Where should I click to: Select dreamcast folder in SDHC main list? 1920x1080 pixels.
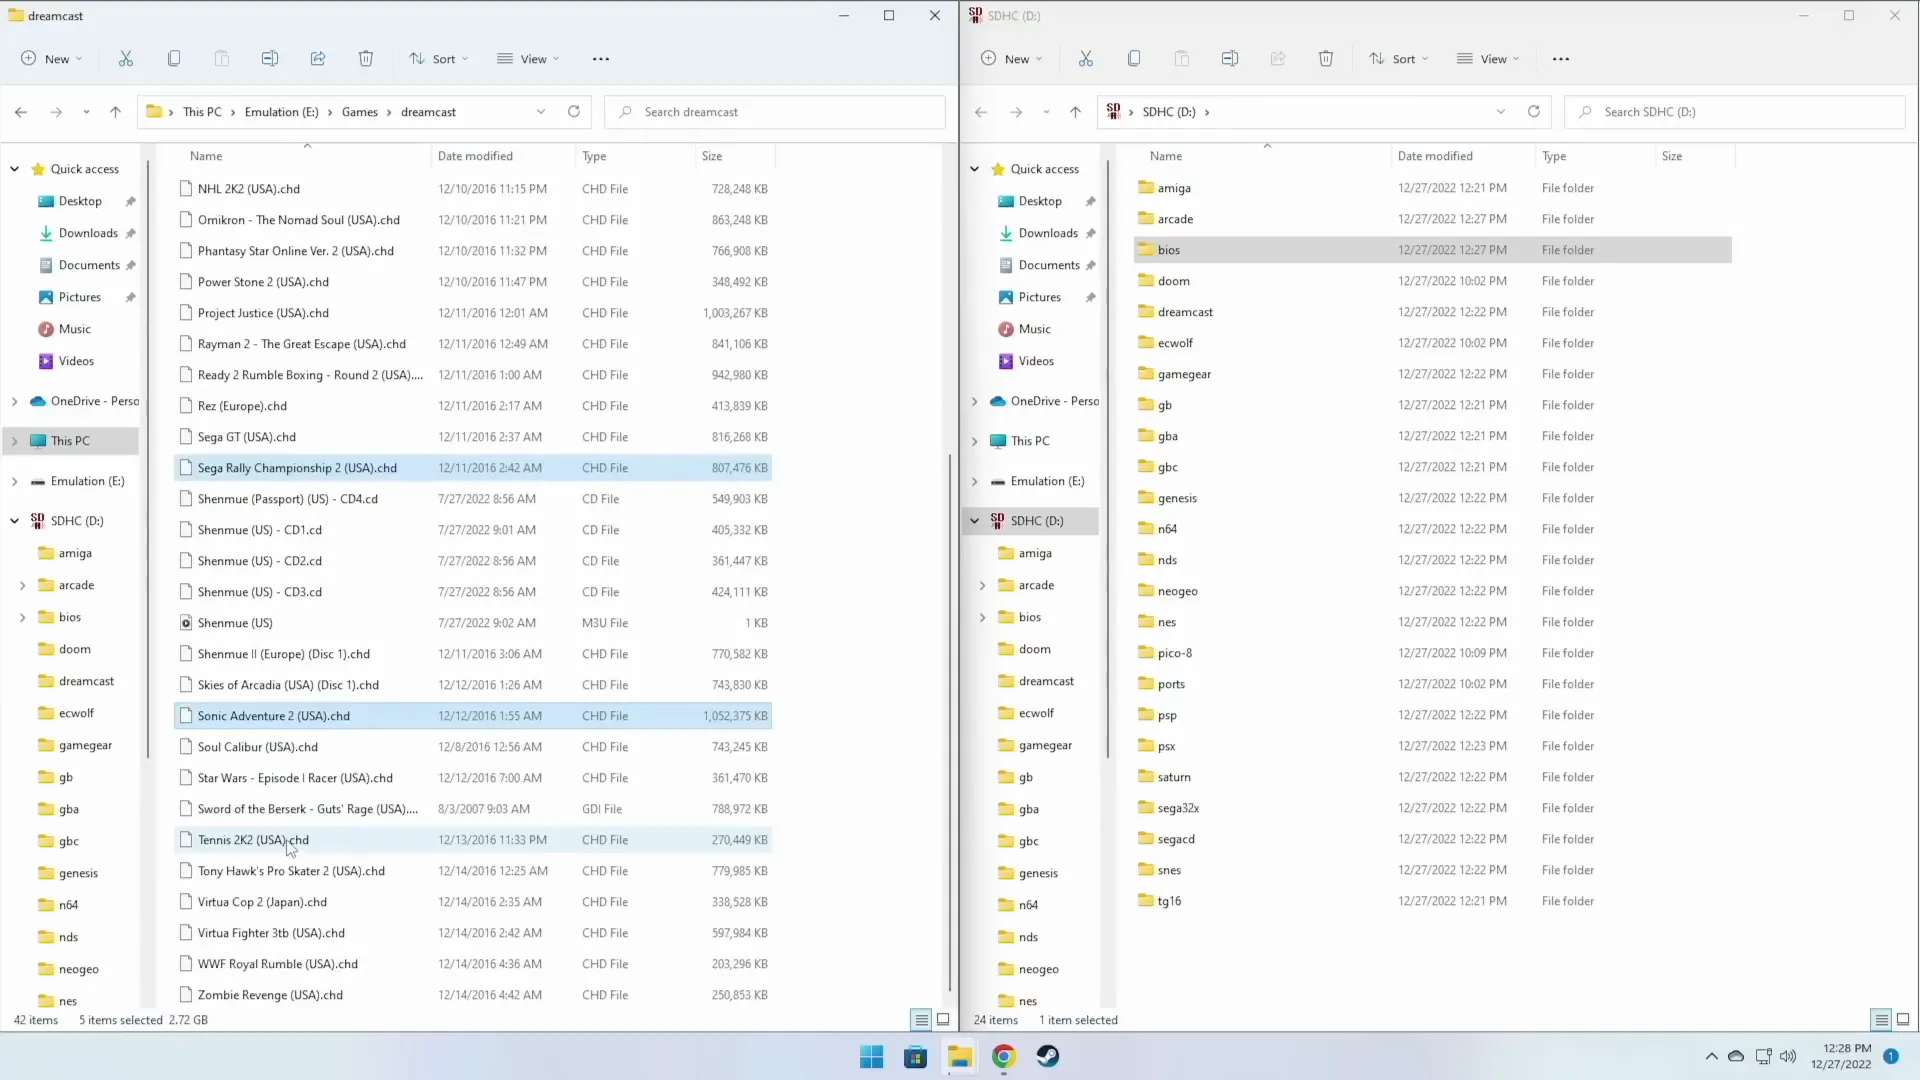[1433, 312]
